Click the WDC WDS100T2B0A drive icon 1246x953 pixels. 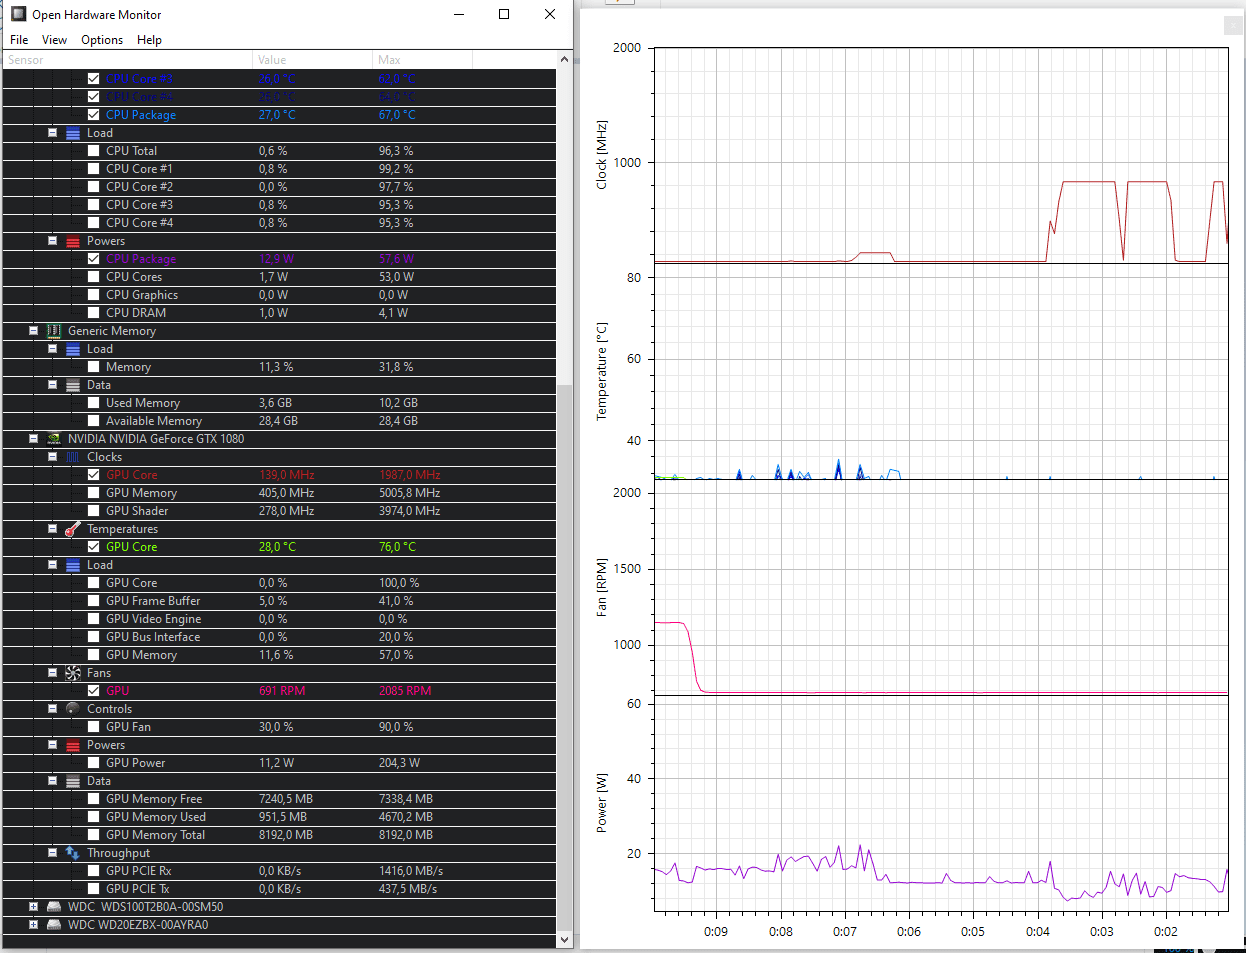click(x=54, y=907)
